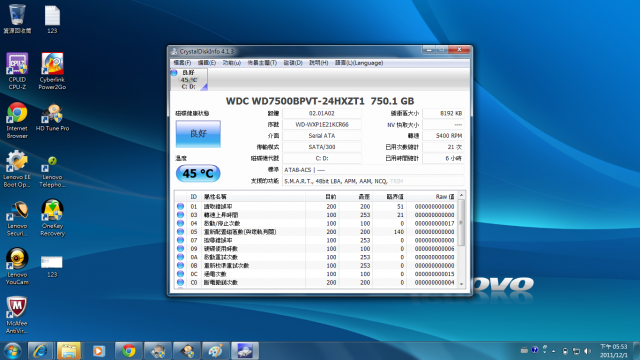Select the C: D: disk tab showing 45 °C

pyautogui.click(x=189, y=79)
